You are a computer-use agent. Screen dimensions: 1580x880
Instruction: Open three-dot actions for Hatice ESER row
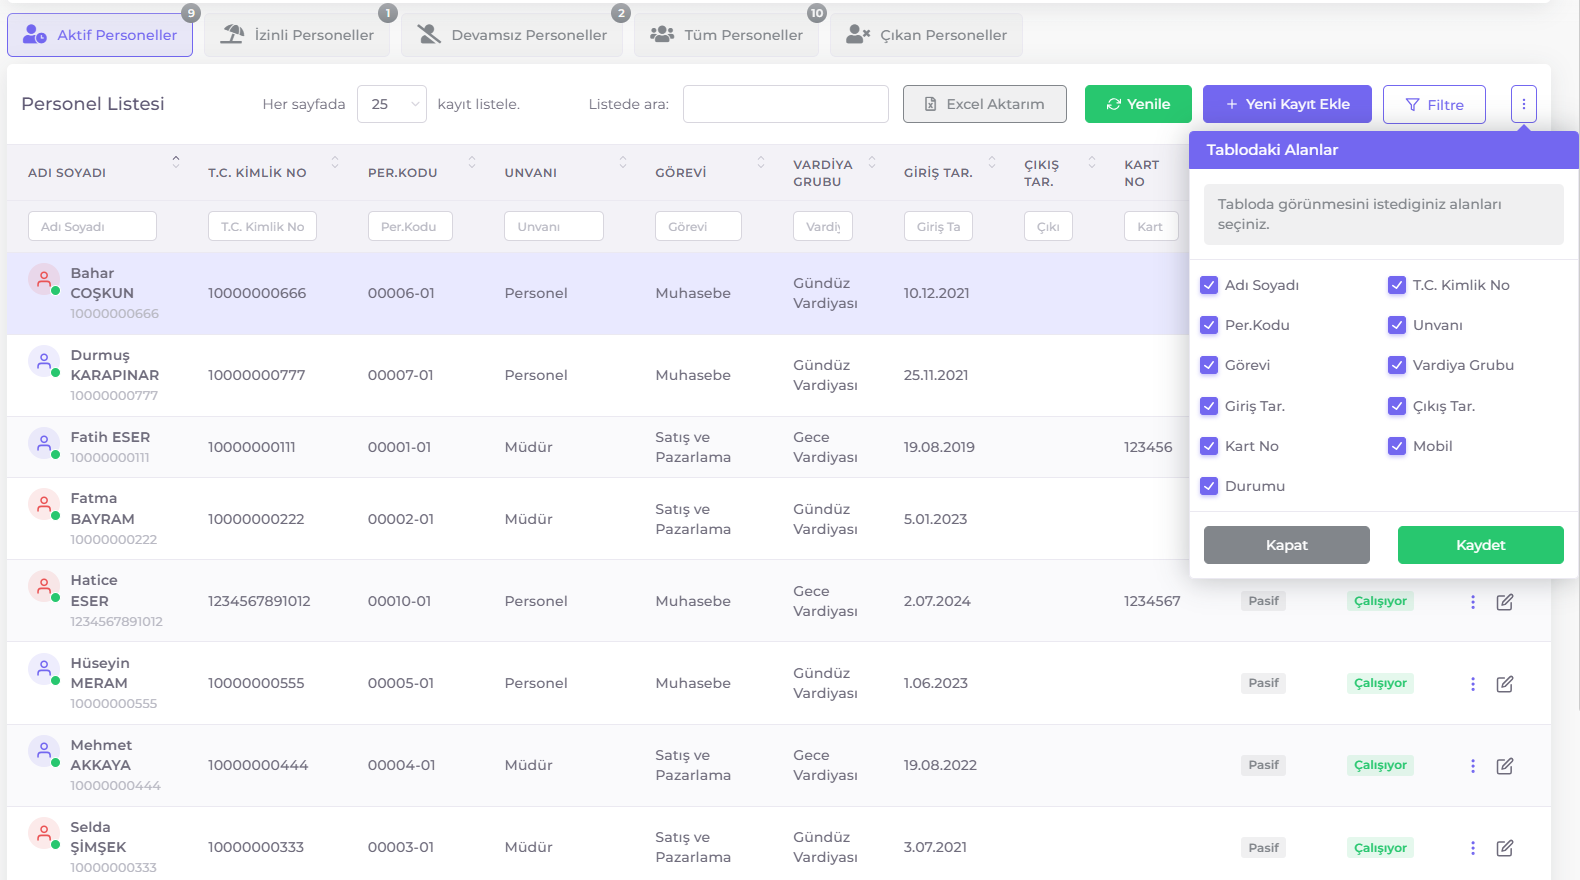(1473, 602)
